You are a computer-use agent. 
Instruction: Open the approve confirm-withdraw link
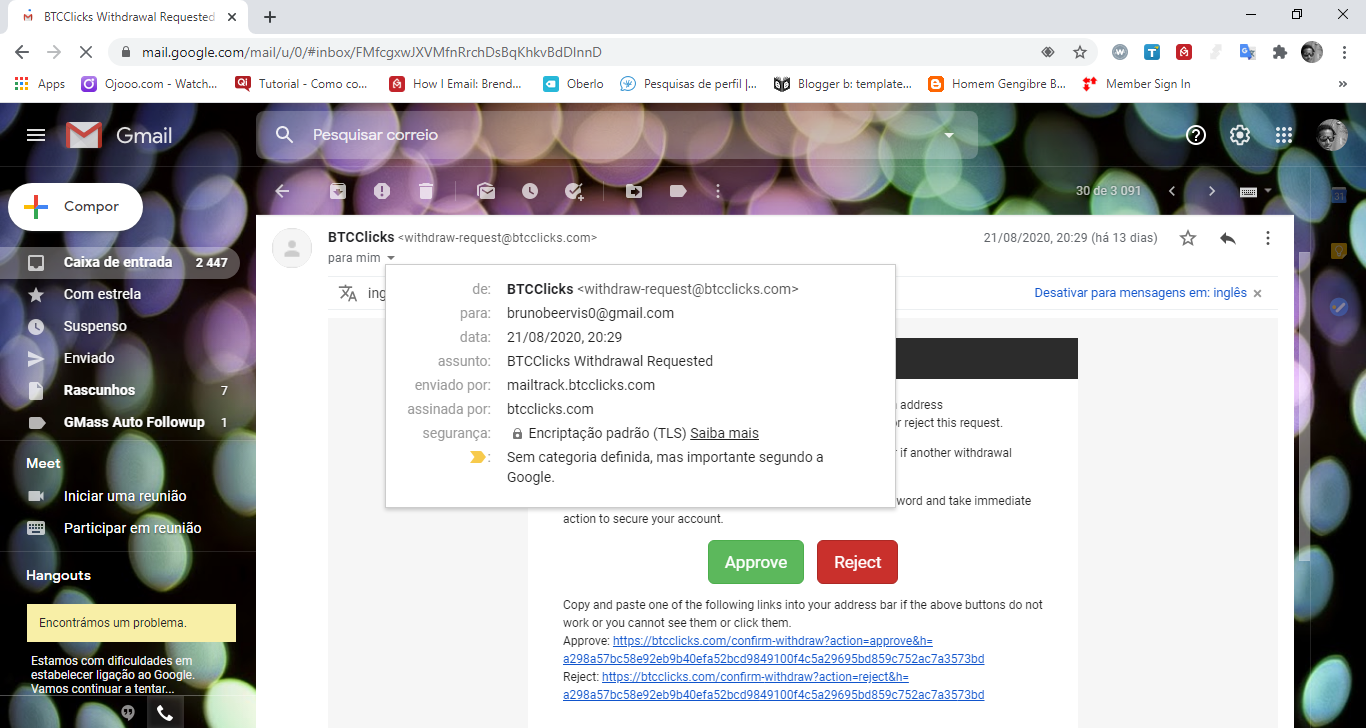pyautogui.click(x=773, y=650)
